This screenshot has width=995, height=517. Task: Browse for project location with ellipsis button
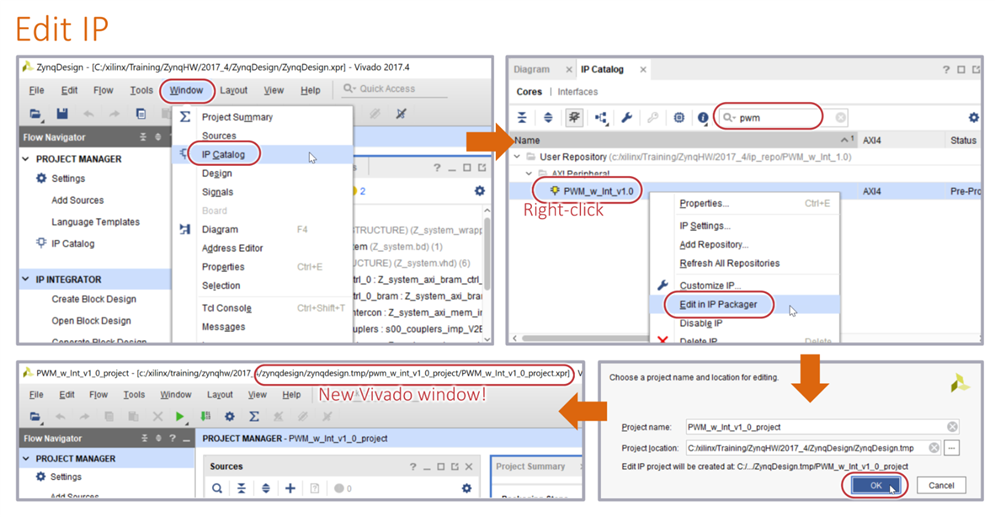pyautogui.click(x=951, y=448)
